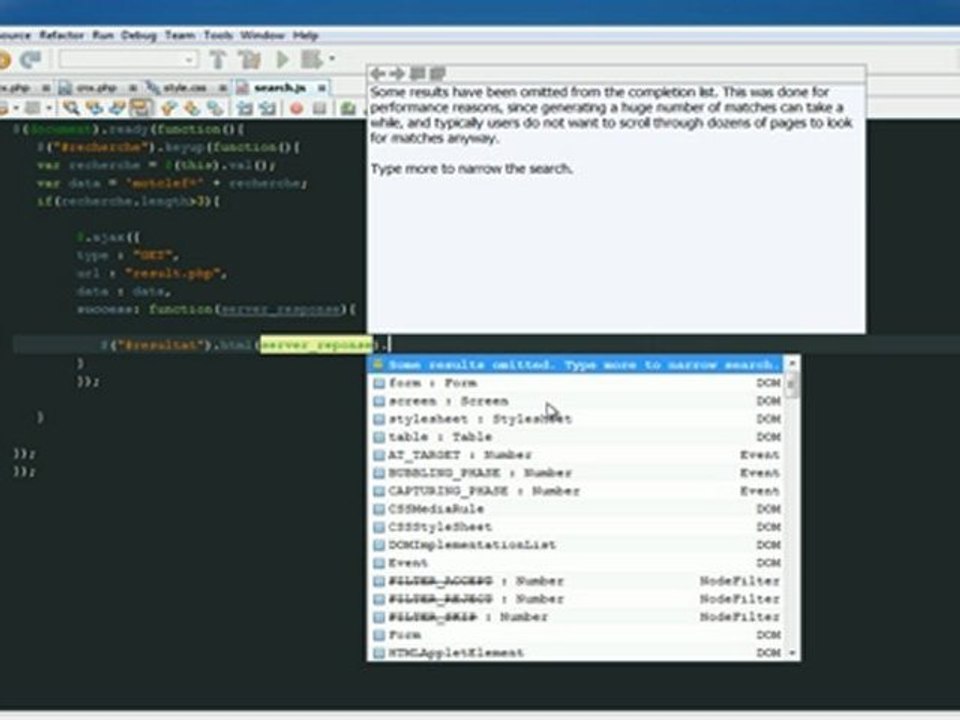Click third icon in documentation popup toolbar
Screen dimensions: 960x720
418,74
